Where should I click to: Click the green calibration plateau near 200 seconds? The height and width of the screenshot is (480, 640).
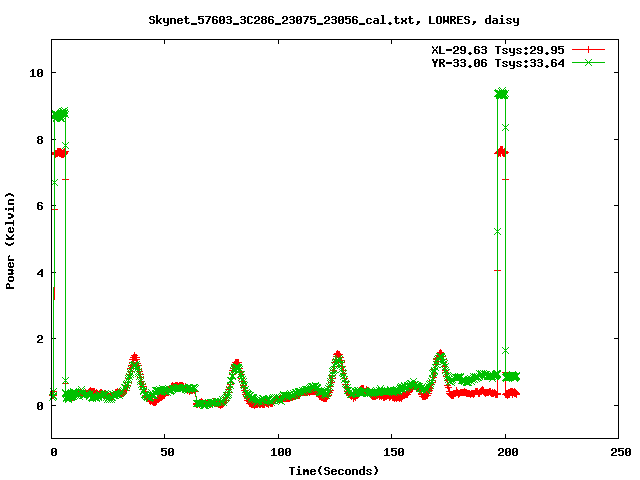tap(502, 94)
